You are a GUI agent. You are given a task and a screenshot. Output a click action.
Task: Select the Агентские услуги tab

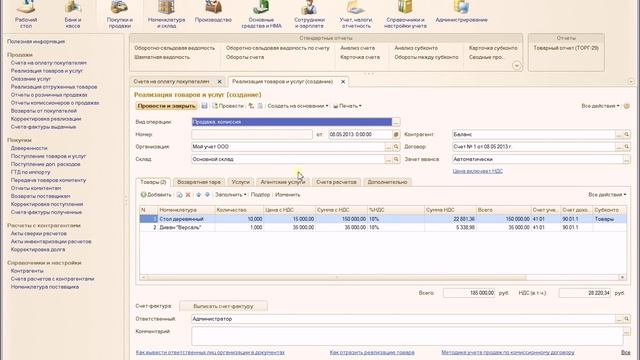[283, 182]
